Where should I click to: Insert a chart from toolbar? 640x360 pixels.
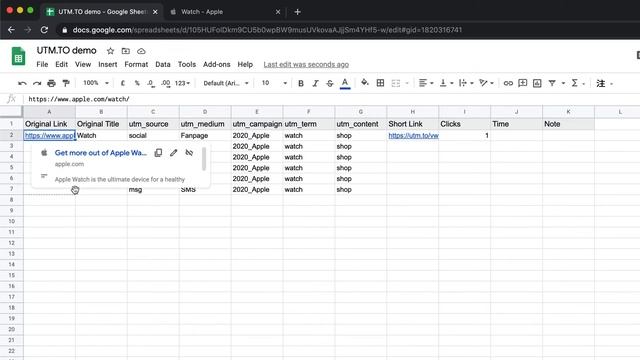(x=537, y=83)
